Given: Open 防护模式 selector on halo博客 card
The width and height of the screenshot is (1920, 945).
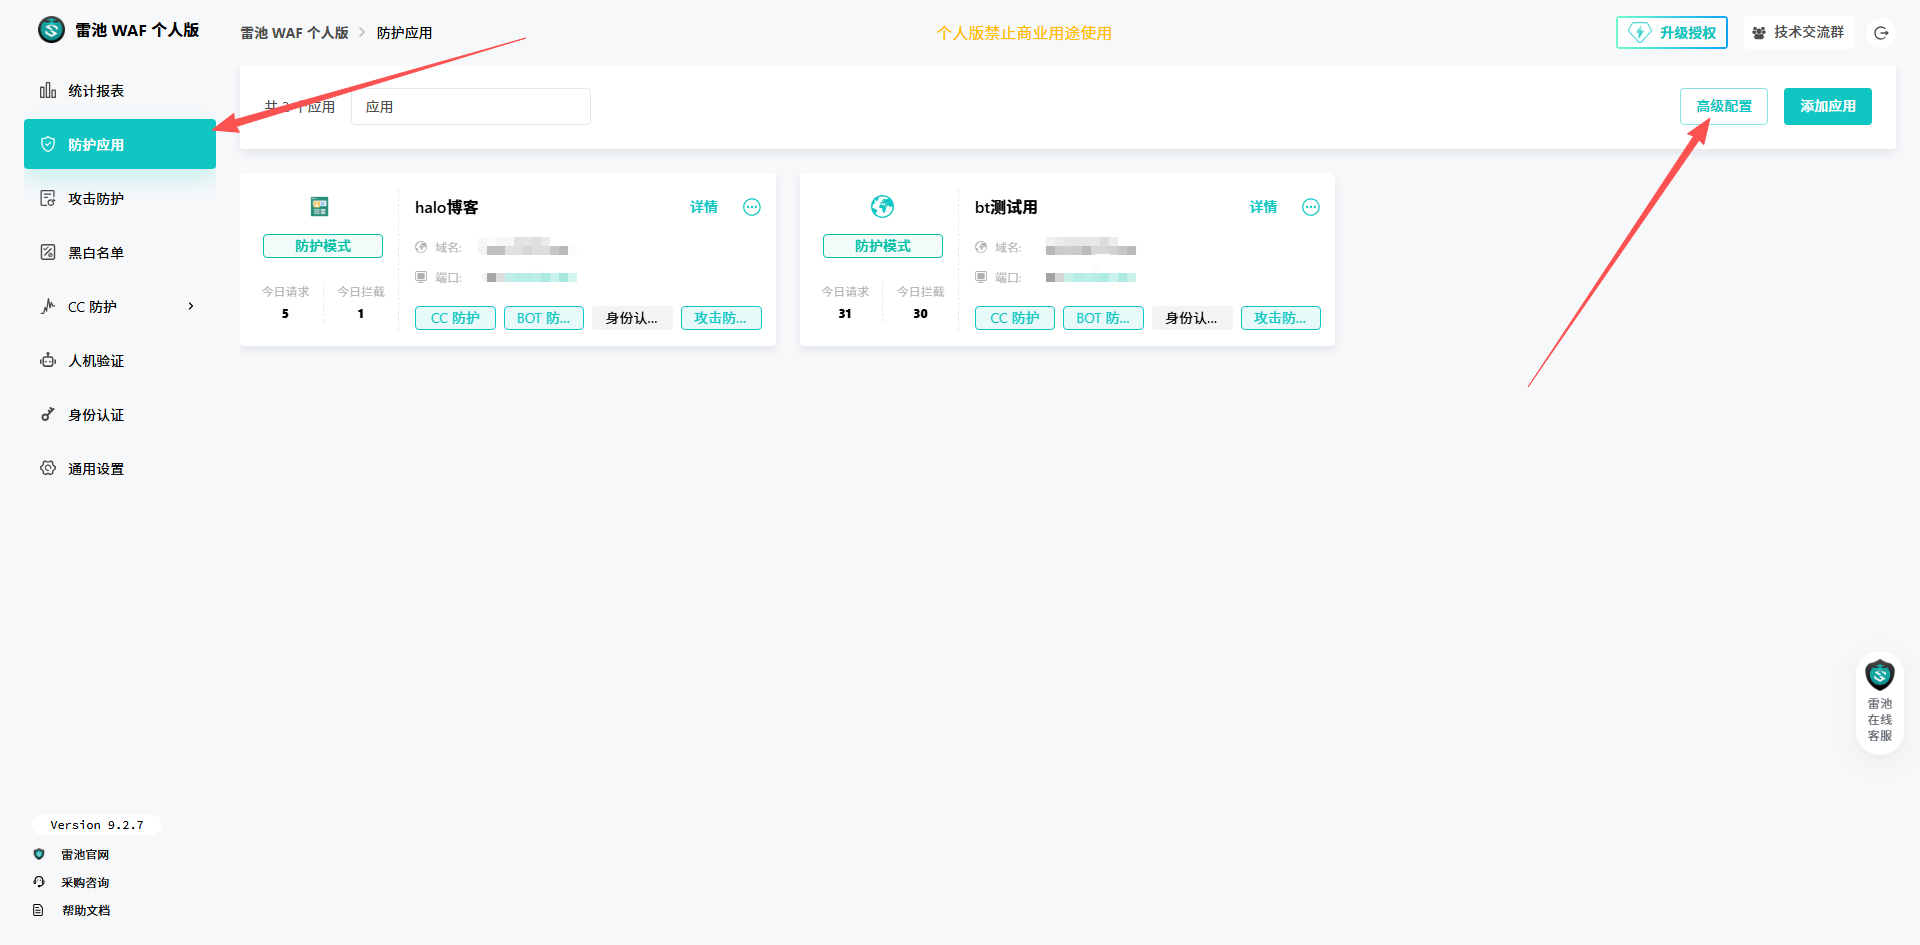Looking at the screenshot, I should click(322, 246).
